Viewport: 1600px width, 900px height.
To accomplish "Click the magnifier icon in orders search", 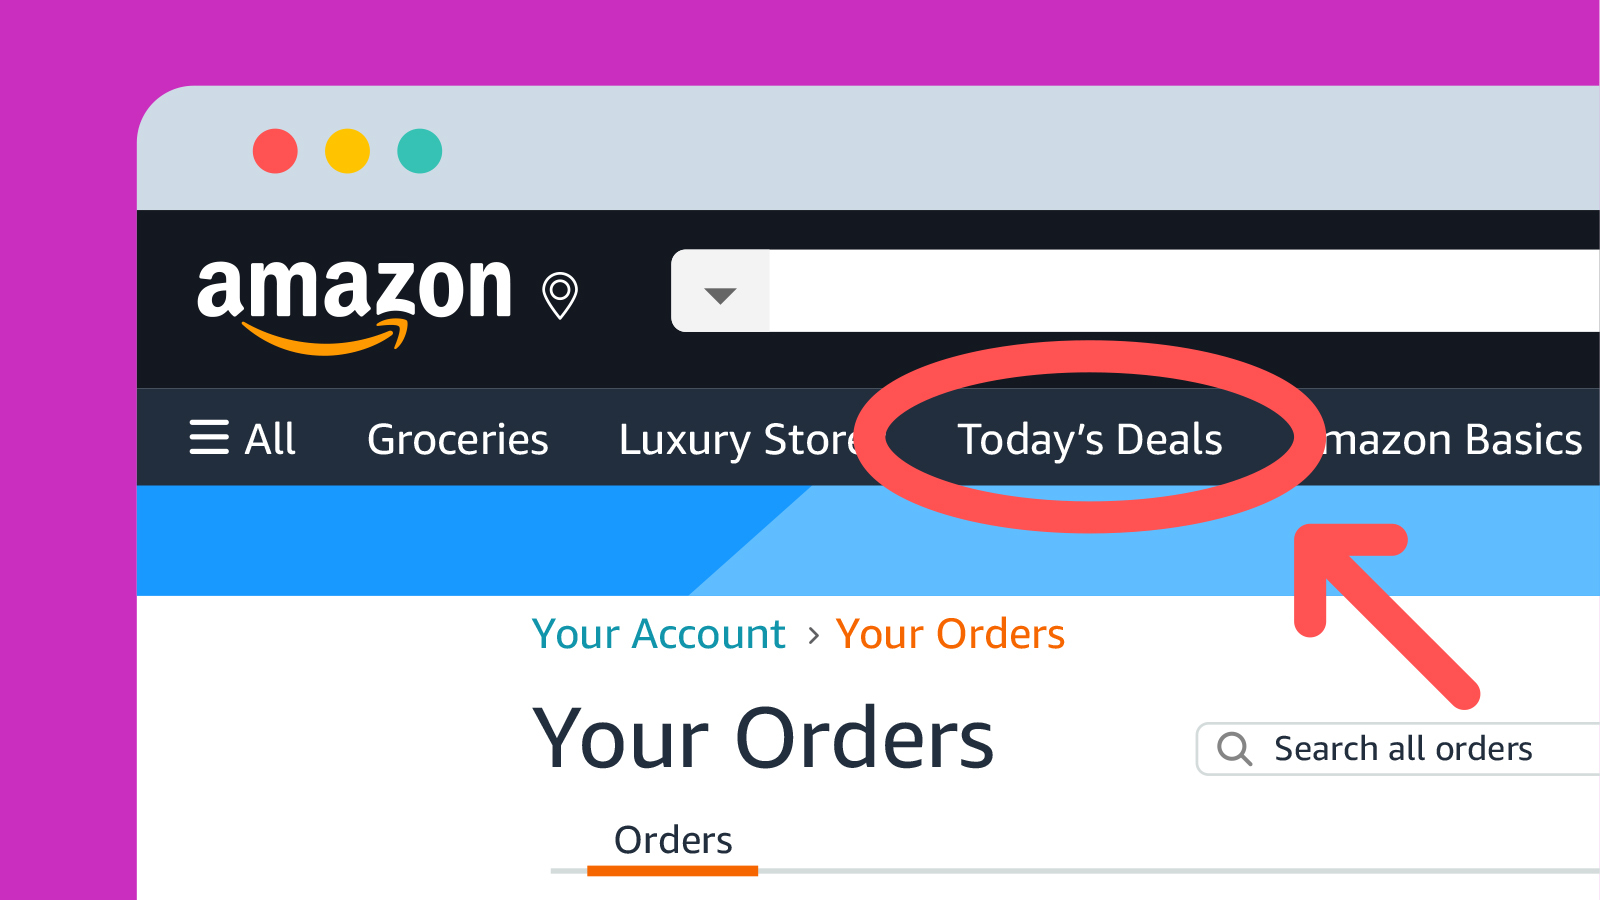I will [x=1235, y=748].
